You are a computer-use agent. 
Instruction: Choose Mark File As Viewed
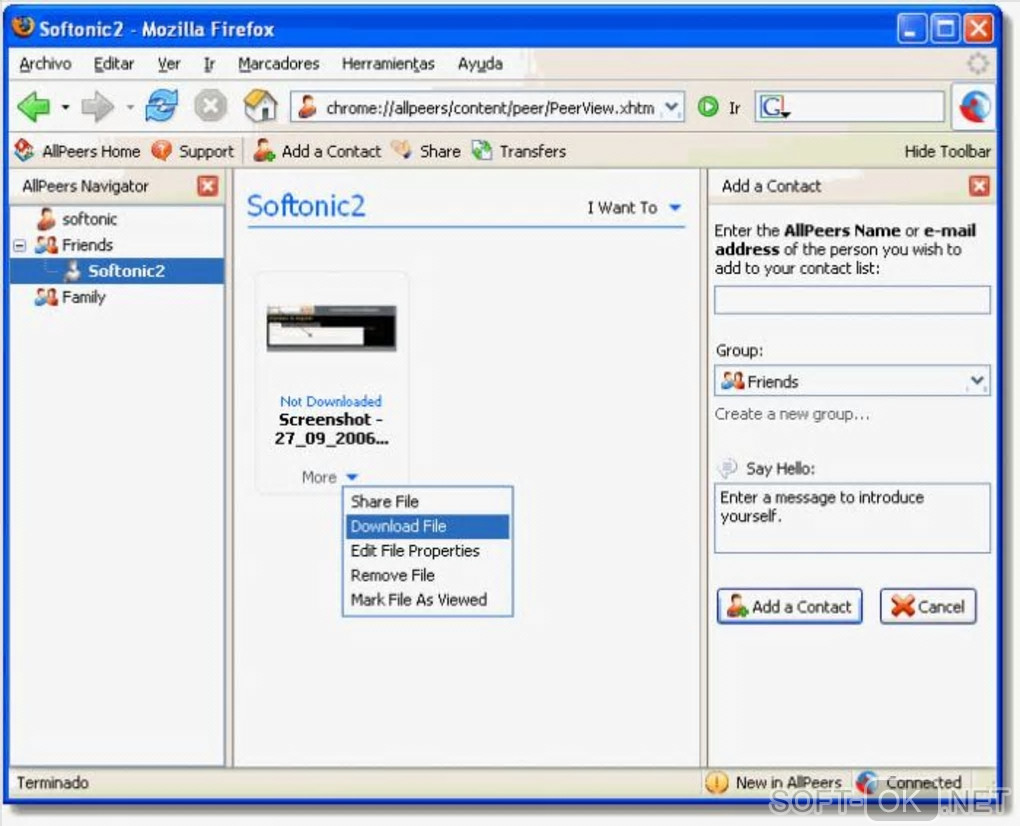(x=427, y=600)
